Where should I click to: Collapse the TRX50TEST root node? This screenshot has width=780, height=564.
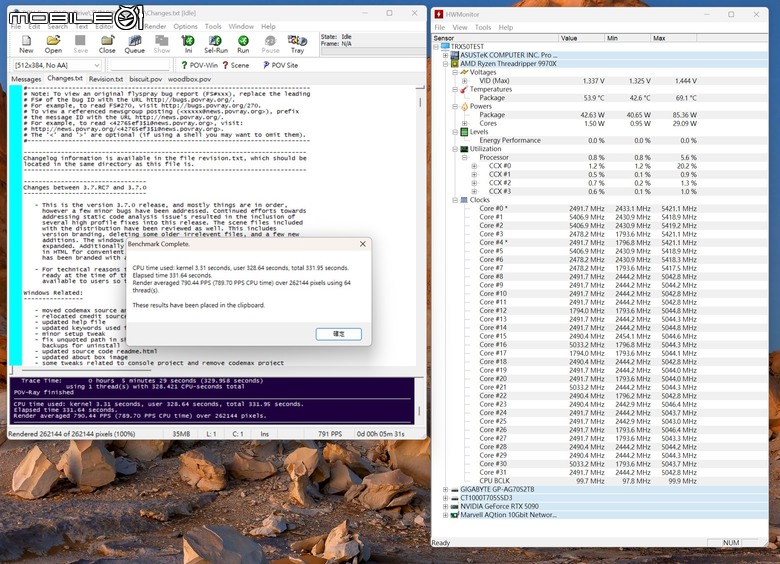coord(436,47)
